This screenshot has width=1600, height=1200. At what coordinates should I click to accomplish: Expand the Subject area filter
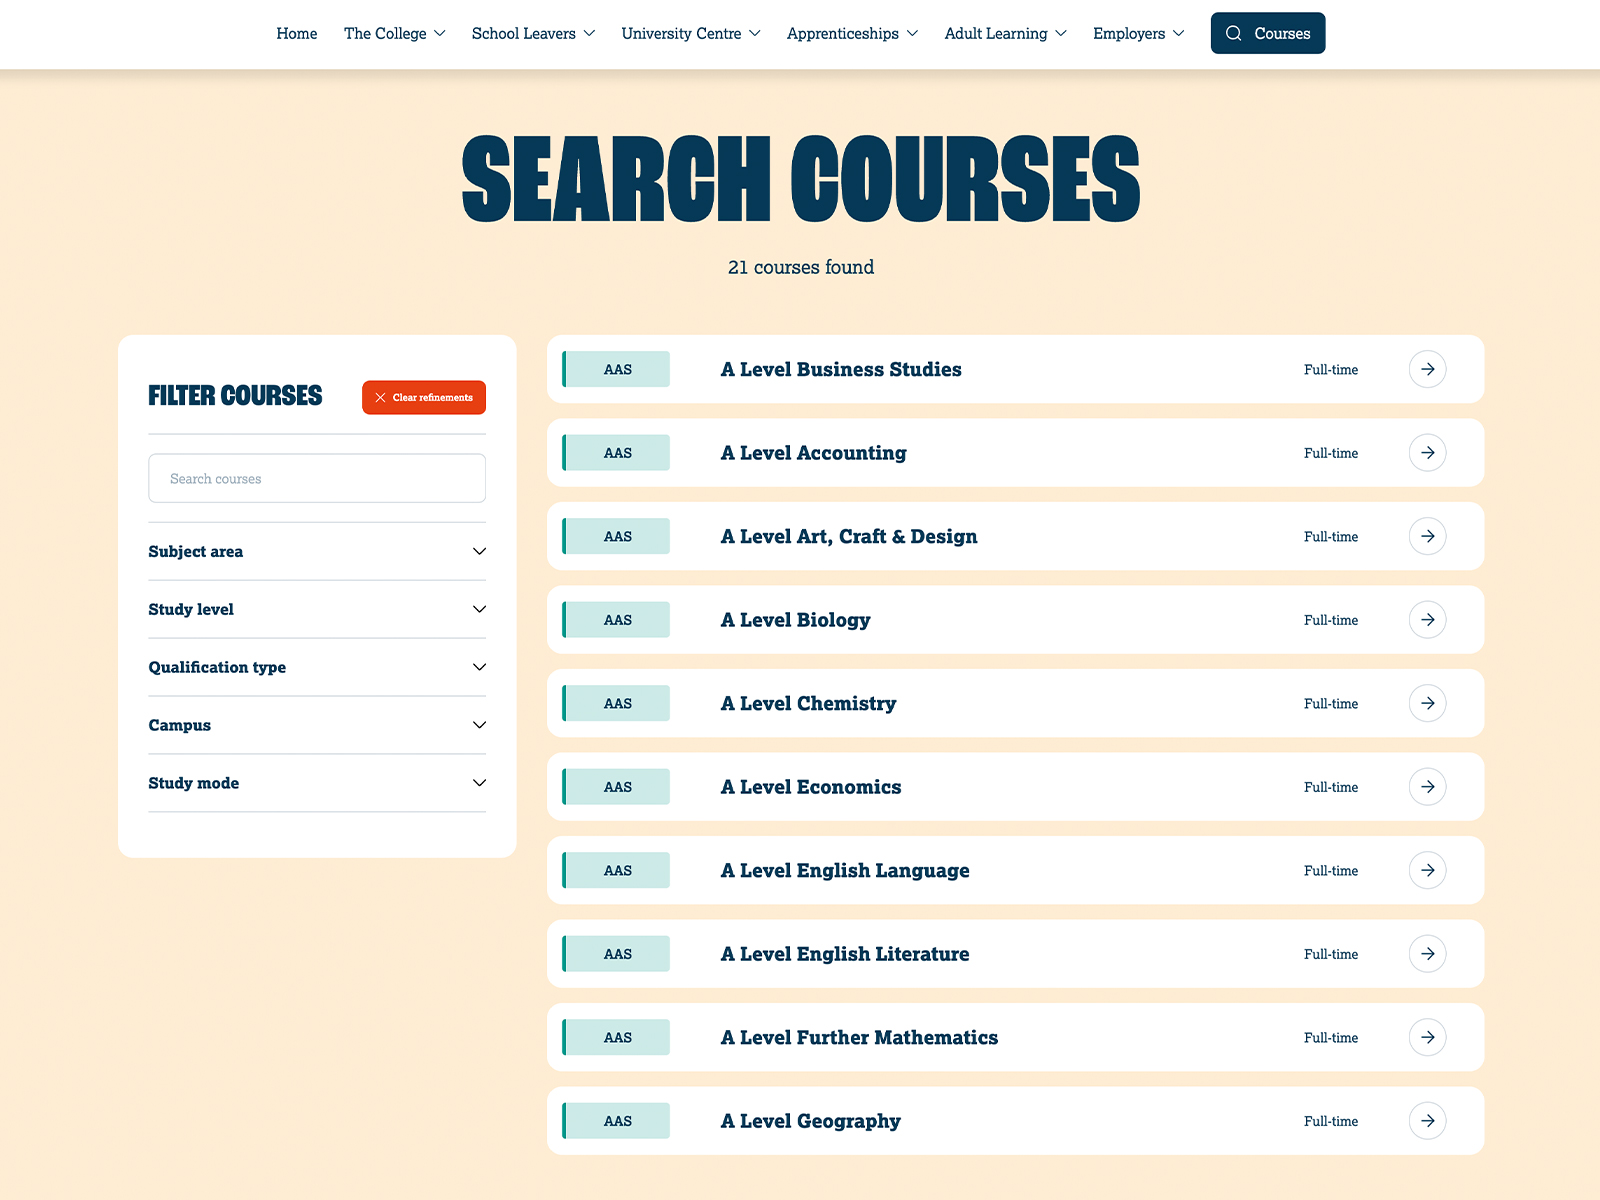point(316,552)
